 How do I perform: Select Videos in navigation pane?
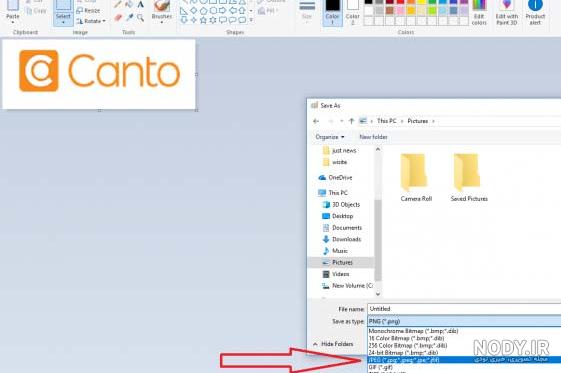(x=336, y=274)
